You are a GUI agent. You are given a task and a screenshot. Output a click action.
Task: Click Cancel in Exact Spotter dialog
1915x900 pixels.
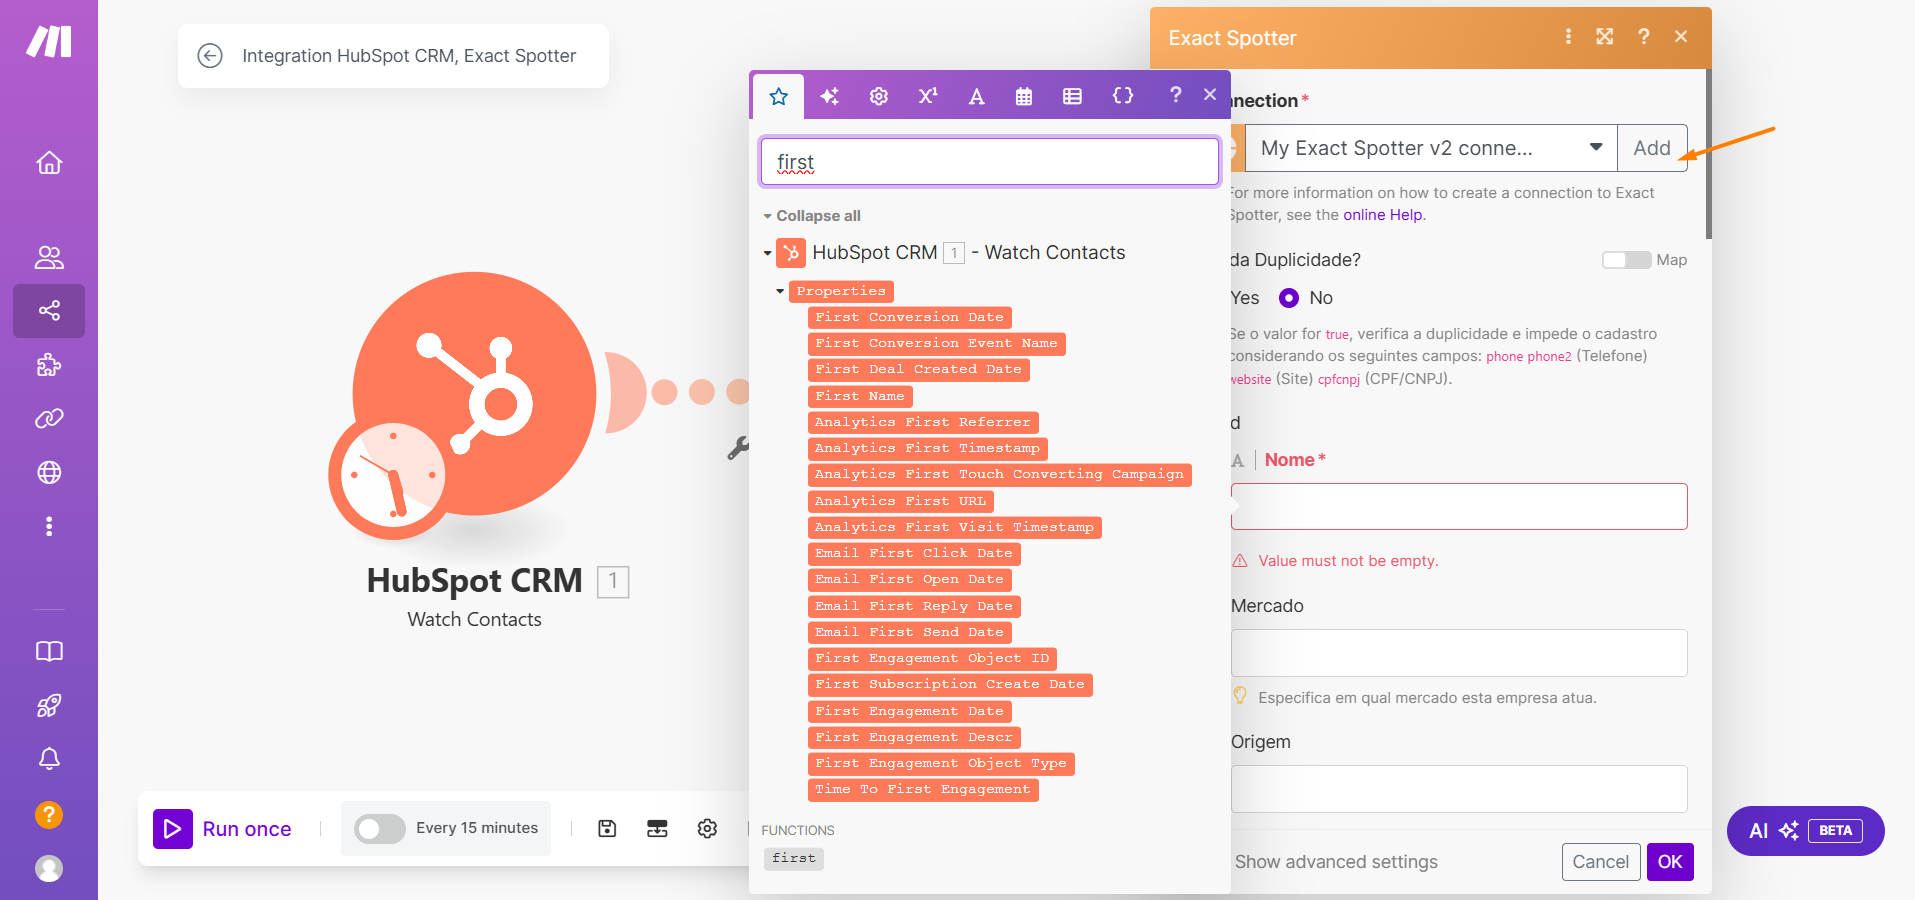(1600, 862)
